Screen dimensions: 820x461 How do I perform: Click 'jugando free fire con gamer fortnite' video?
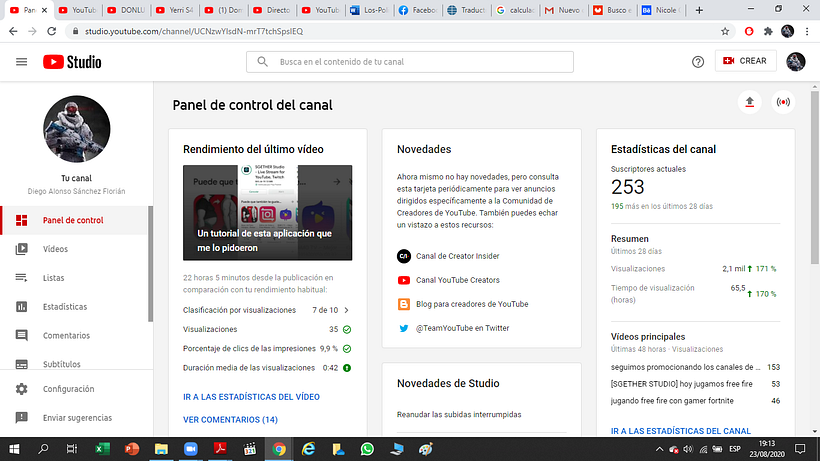672,401
